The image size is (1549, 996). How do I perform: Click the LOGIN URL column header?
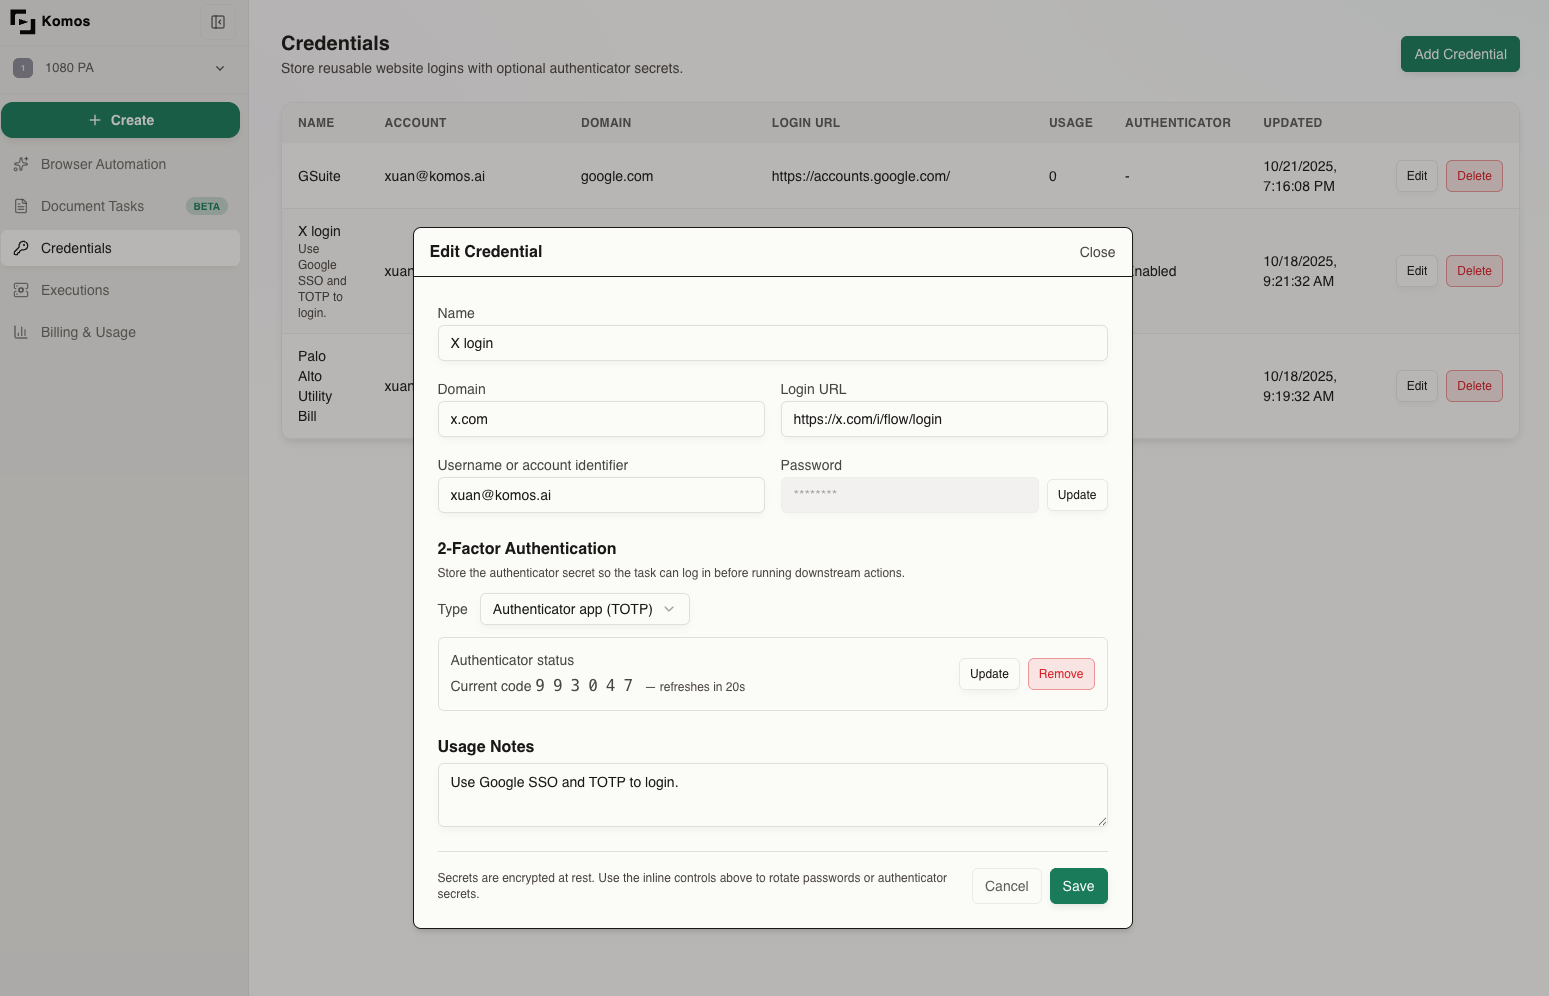tap(806, 123)
